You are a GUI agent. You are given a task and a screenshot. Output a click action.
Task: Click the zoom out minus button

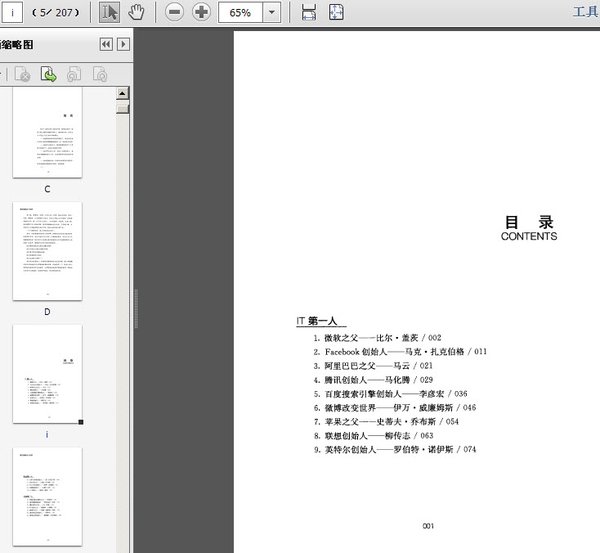click(174, 13)
